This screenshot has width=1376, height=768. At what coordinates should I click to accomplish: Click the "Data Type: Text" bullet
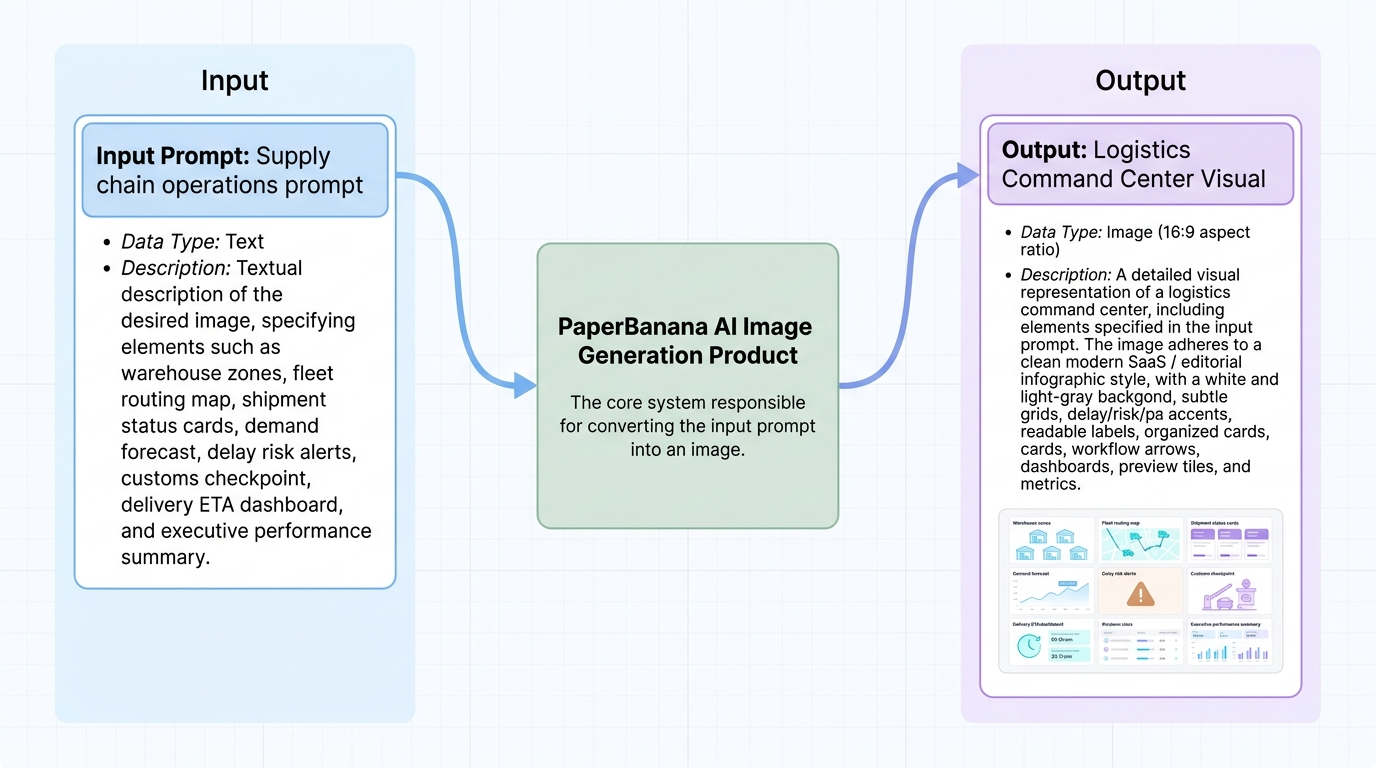(x=193, y=241)
